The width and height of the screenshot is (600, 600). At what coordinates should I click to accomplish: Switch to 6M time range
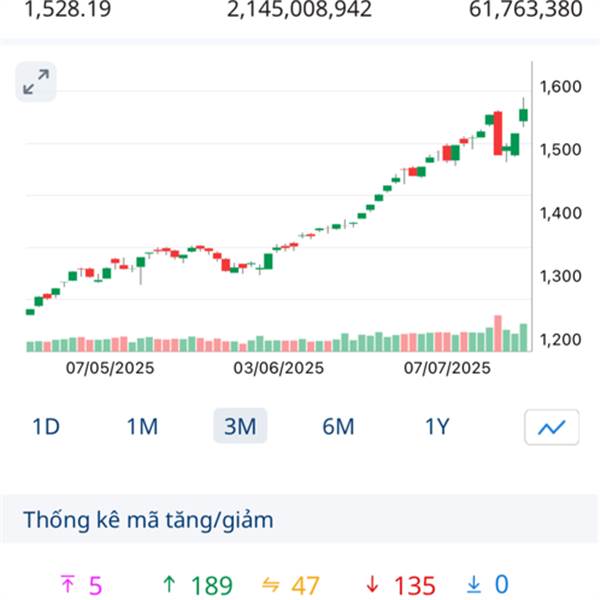click(x=338, y=427)
